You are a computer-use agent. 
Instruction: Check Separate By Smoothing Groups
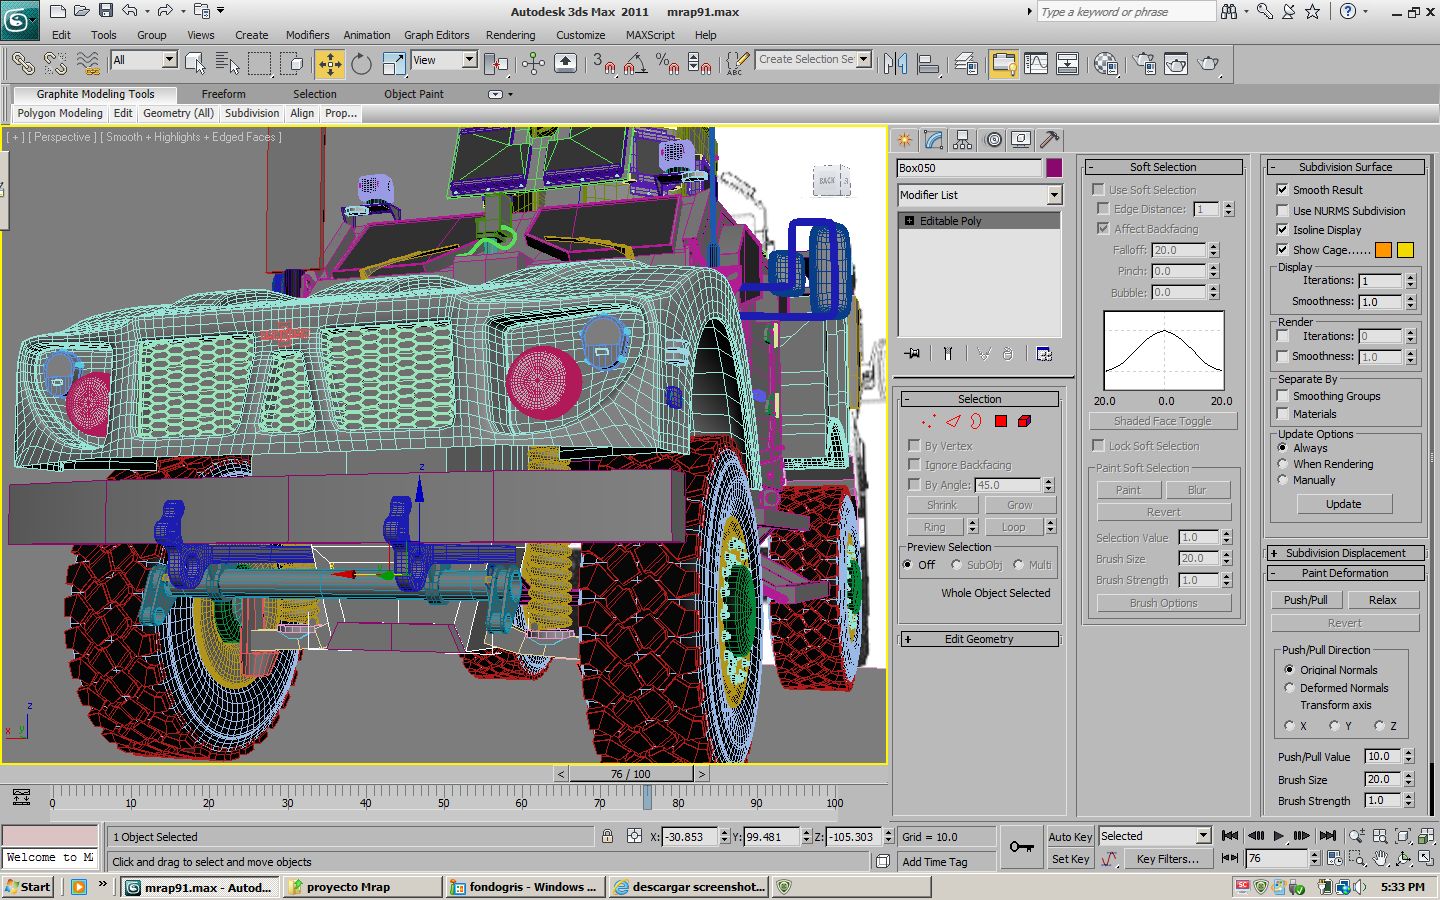pos(1282,396)
